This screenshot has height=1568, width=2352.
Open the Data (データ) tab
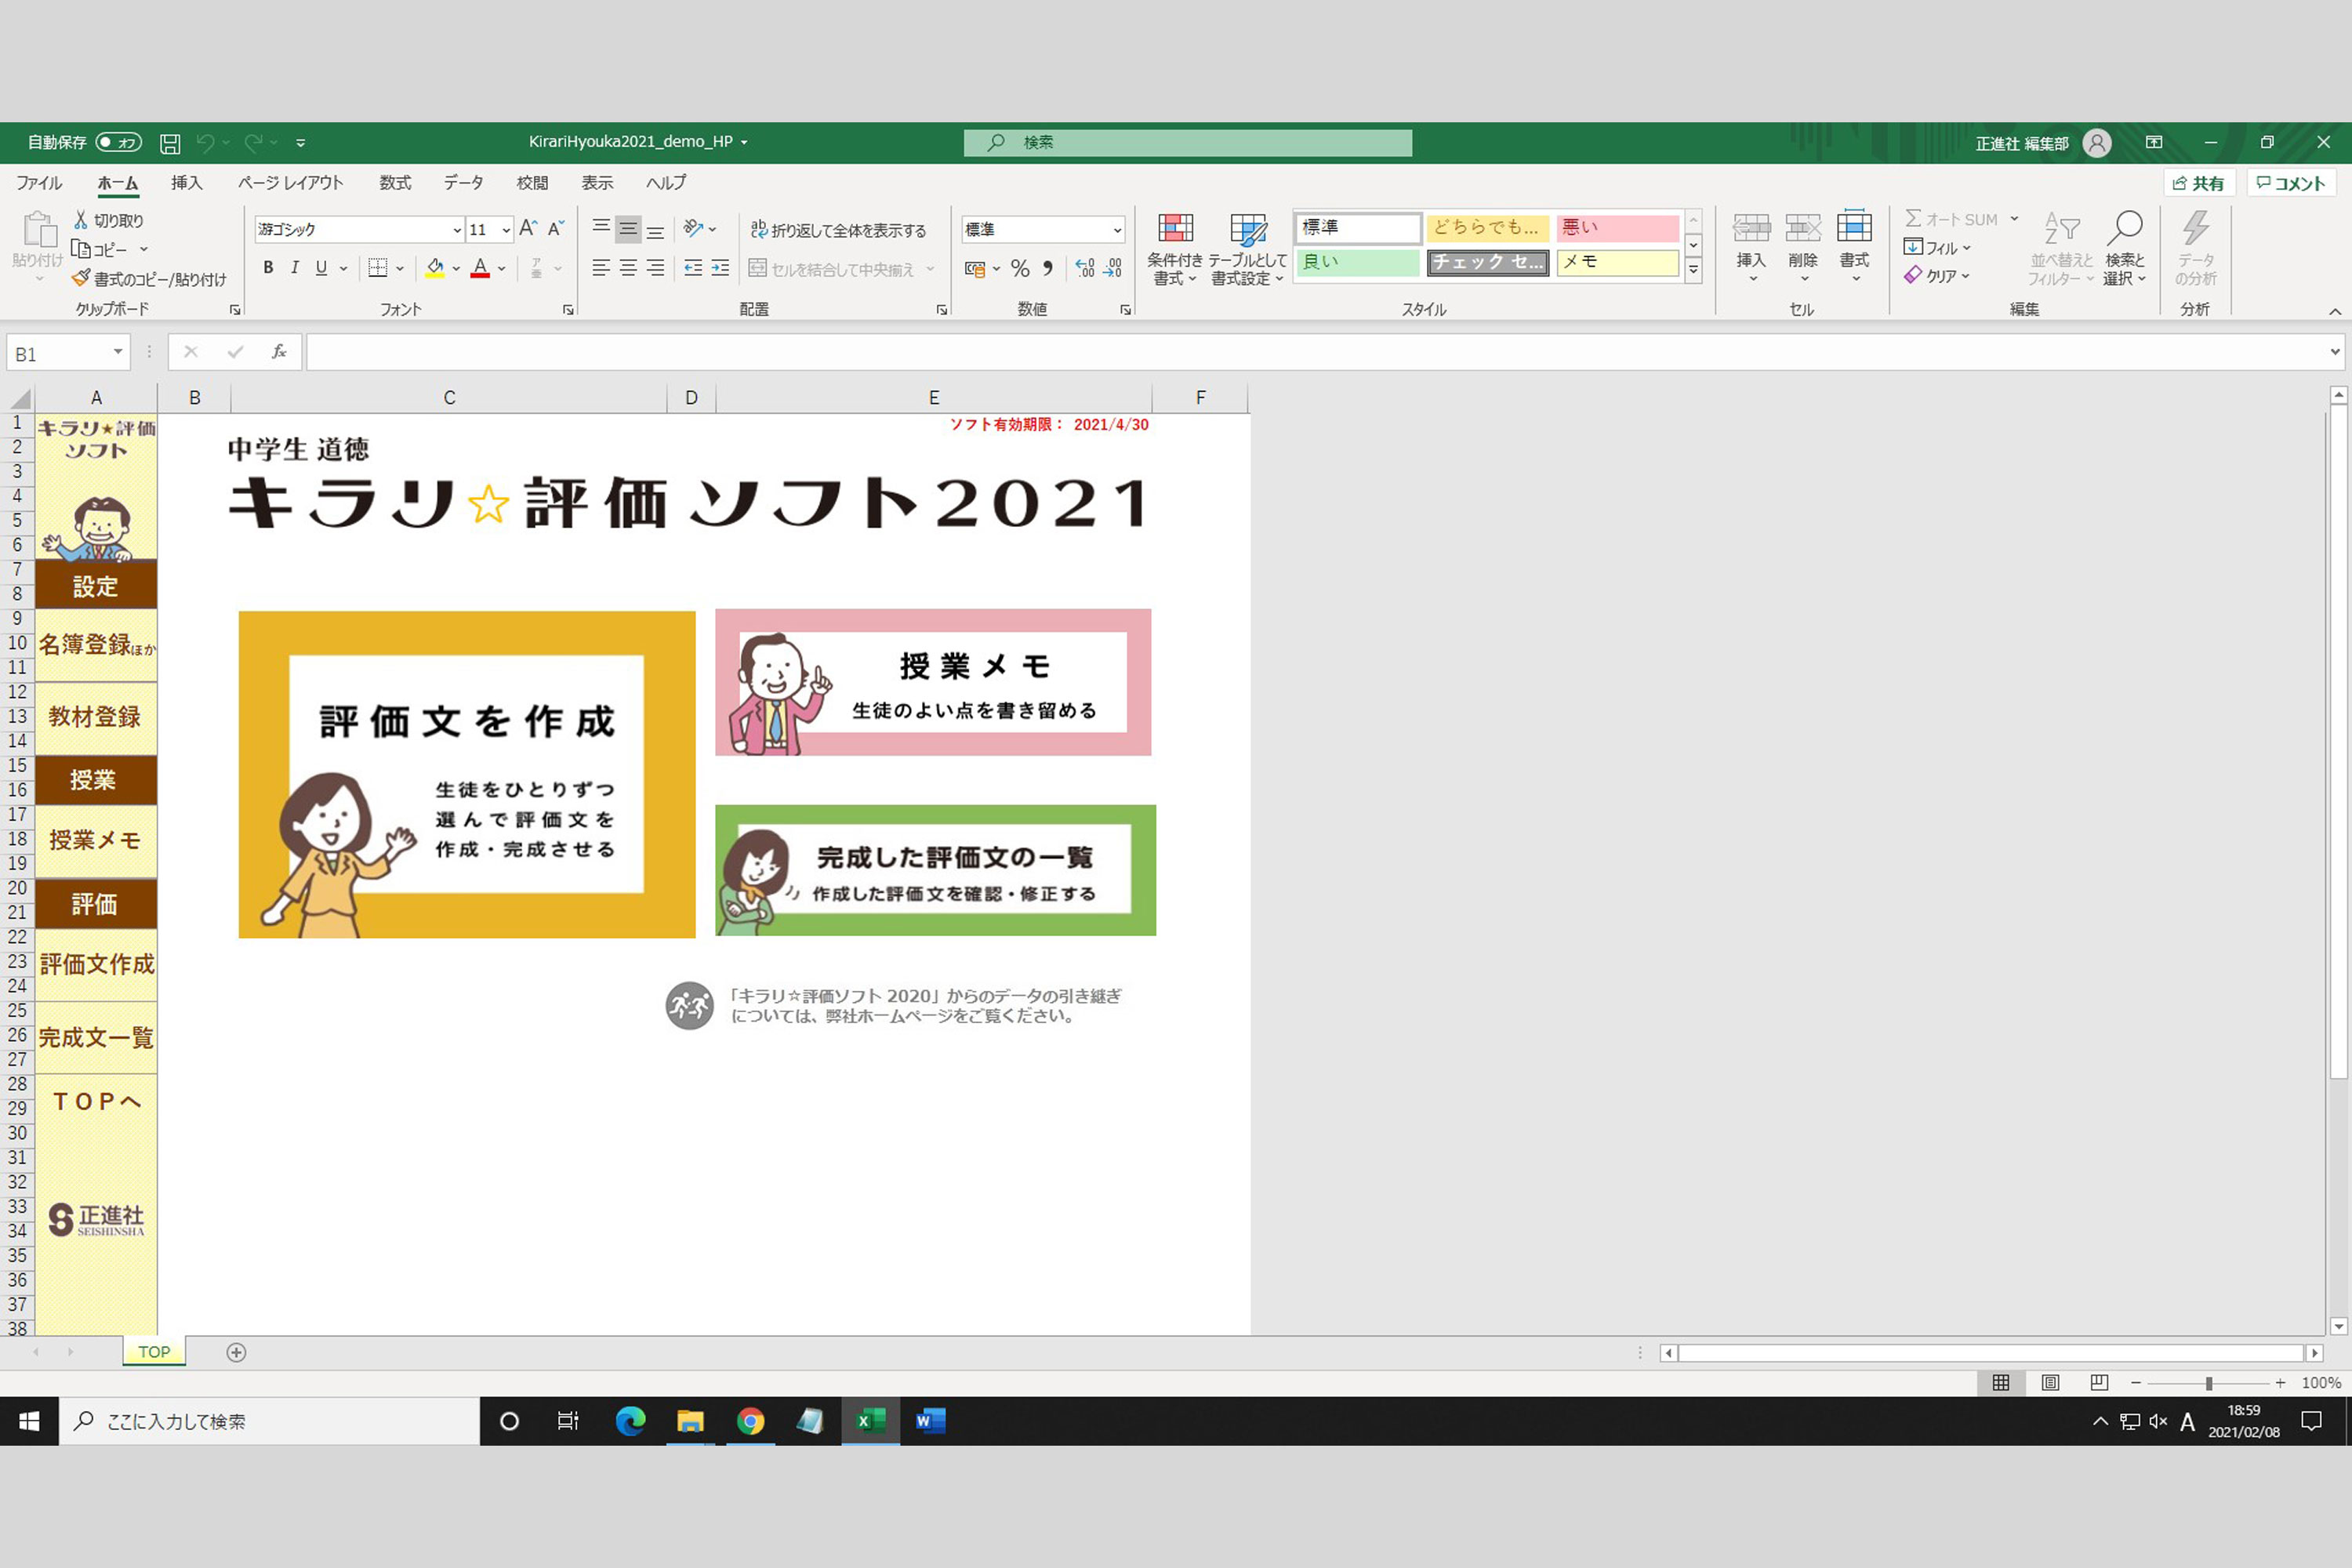[x=463, y=183]
